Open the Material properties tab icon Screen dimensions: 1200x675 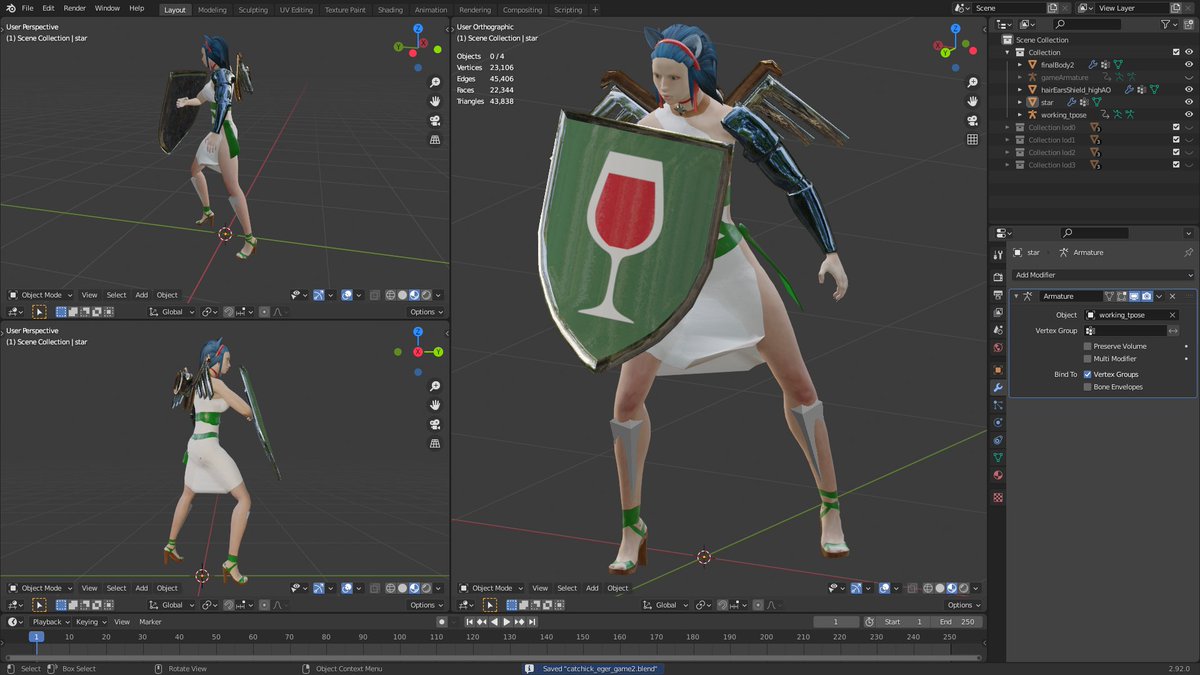pos(998,475)
